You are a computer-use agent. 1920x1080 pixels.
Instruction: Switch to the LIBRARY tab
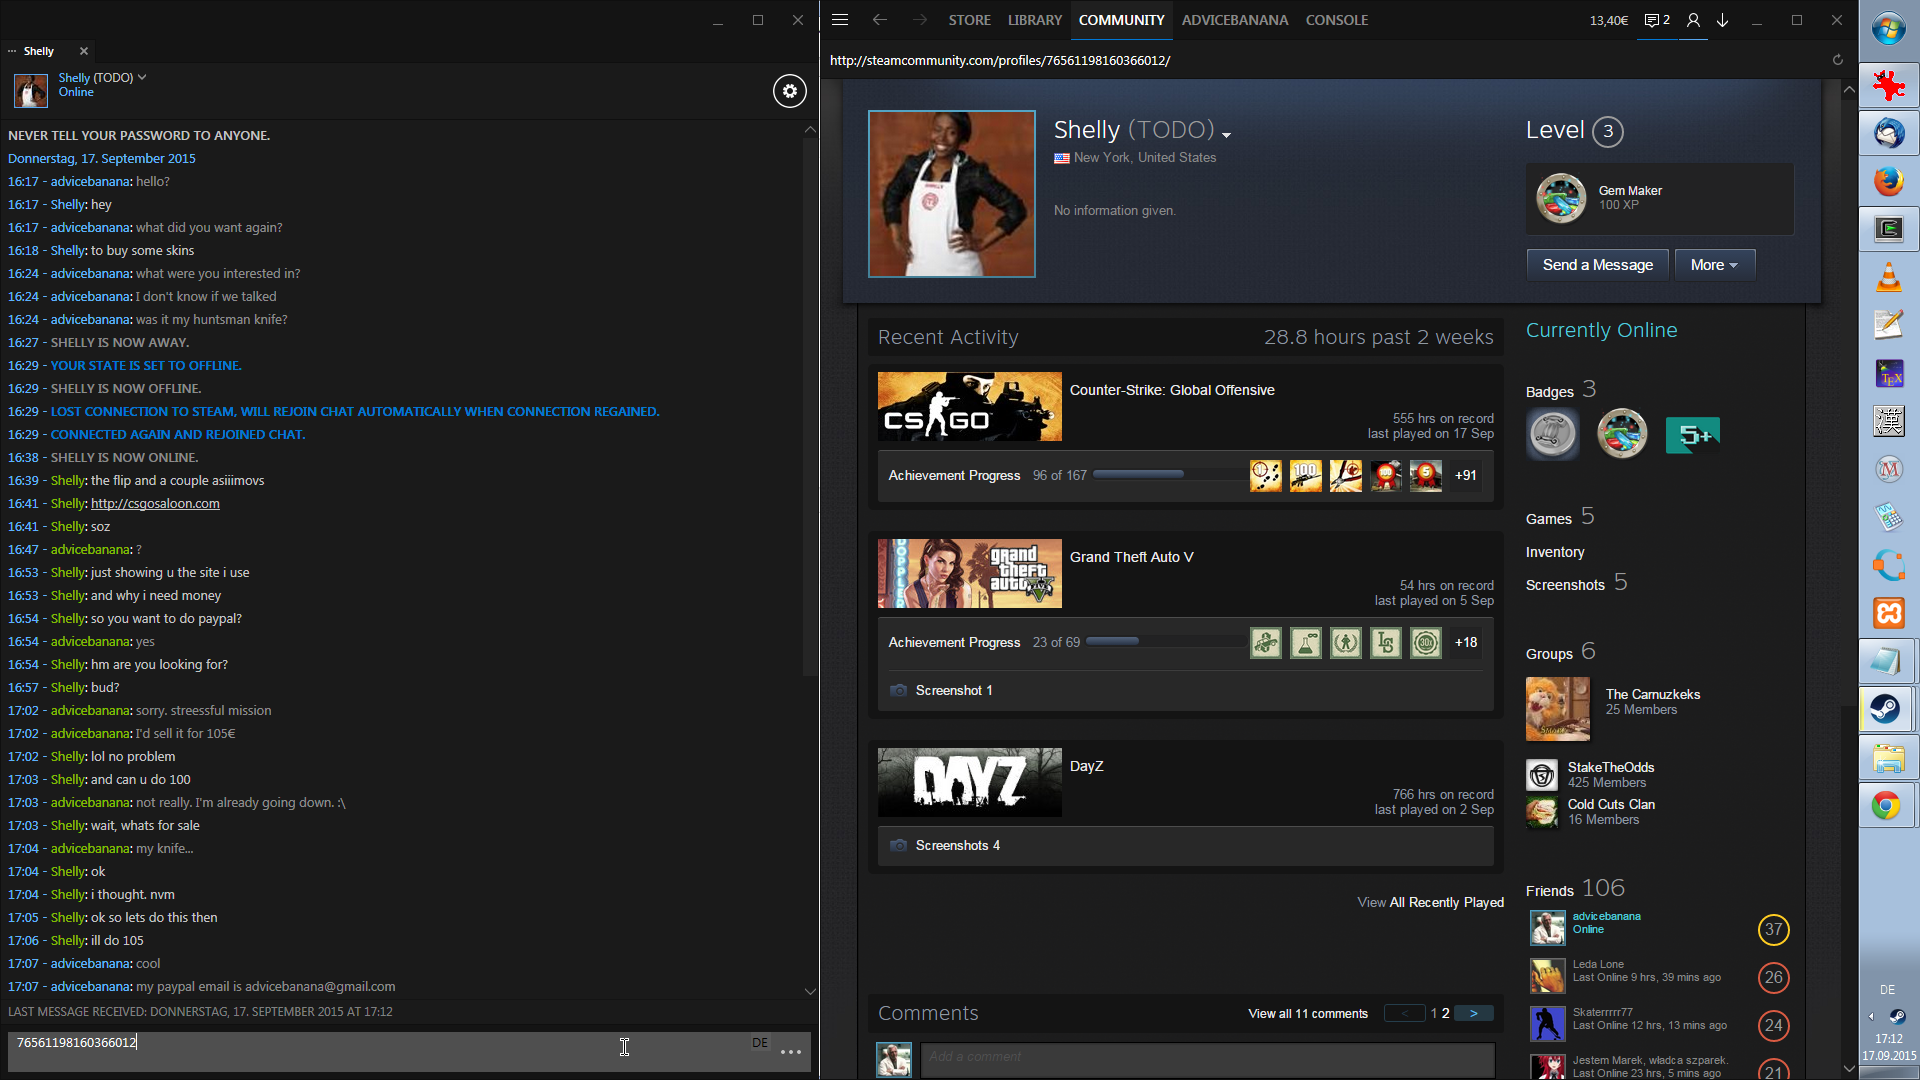pyautogui.click(x=1034, y=20)
